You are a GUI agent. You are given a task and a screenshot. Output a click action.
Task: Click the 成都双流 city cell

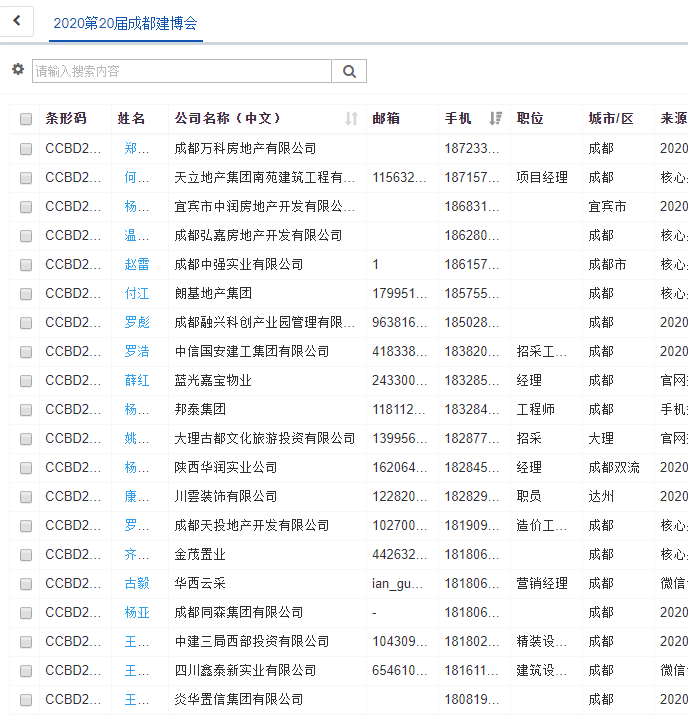tap(614, 468)
